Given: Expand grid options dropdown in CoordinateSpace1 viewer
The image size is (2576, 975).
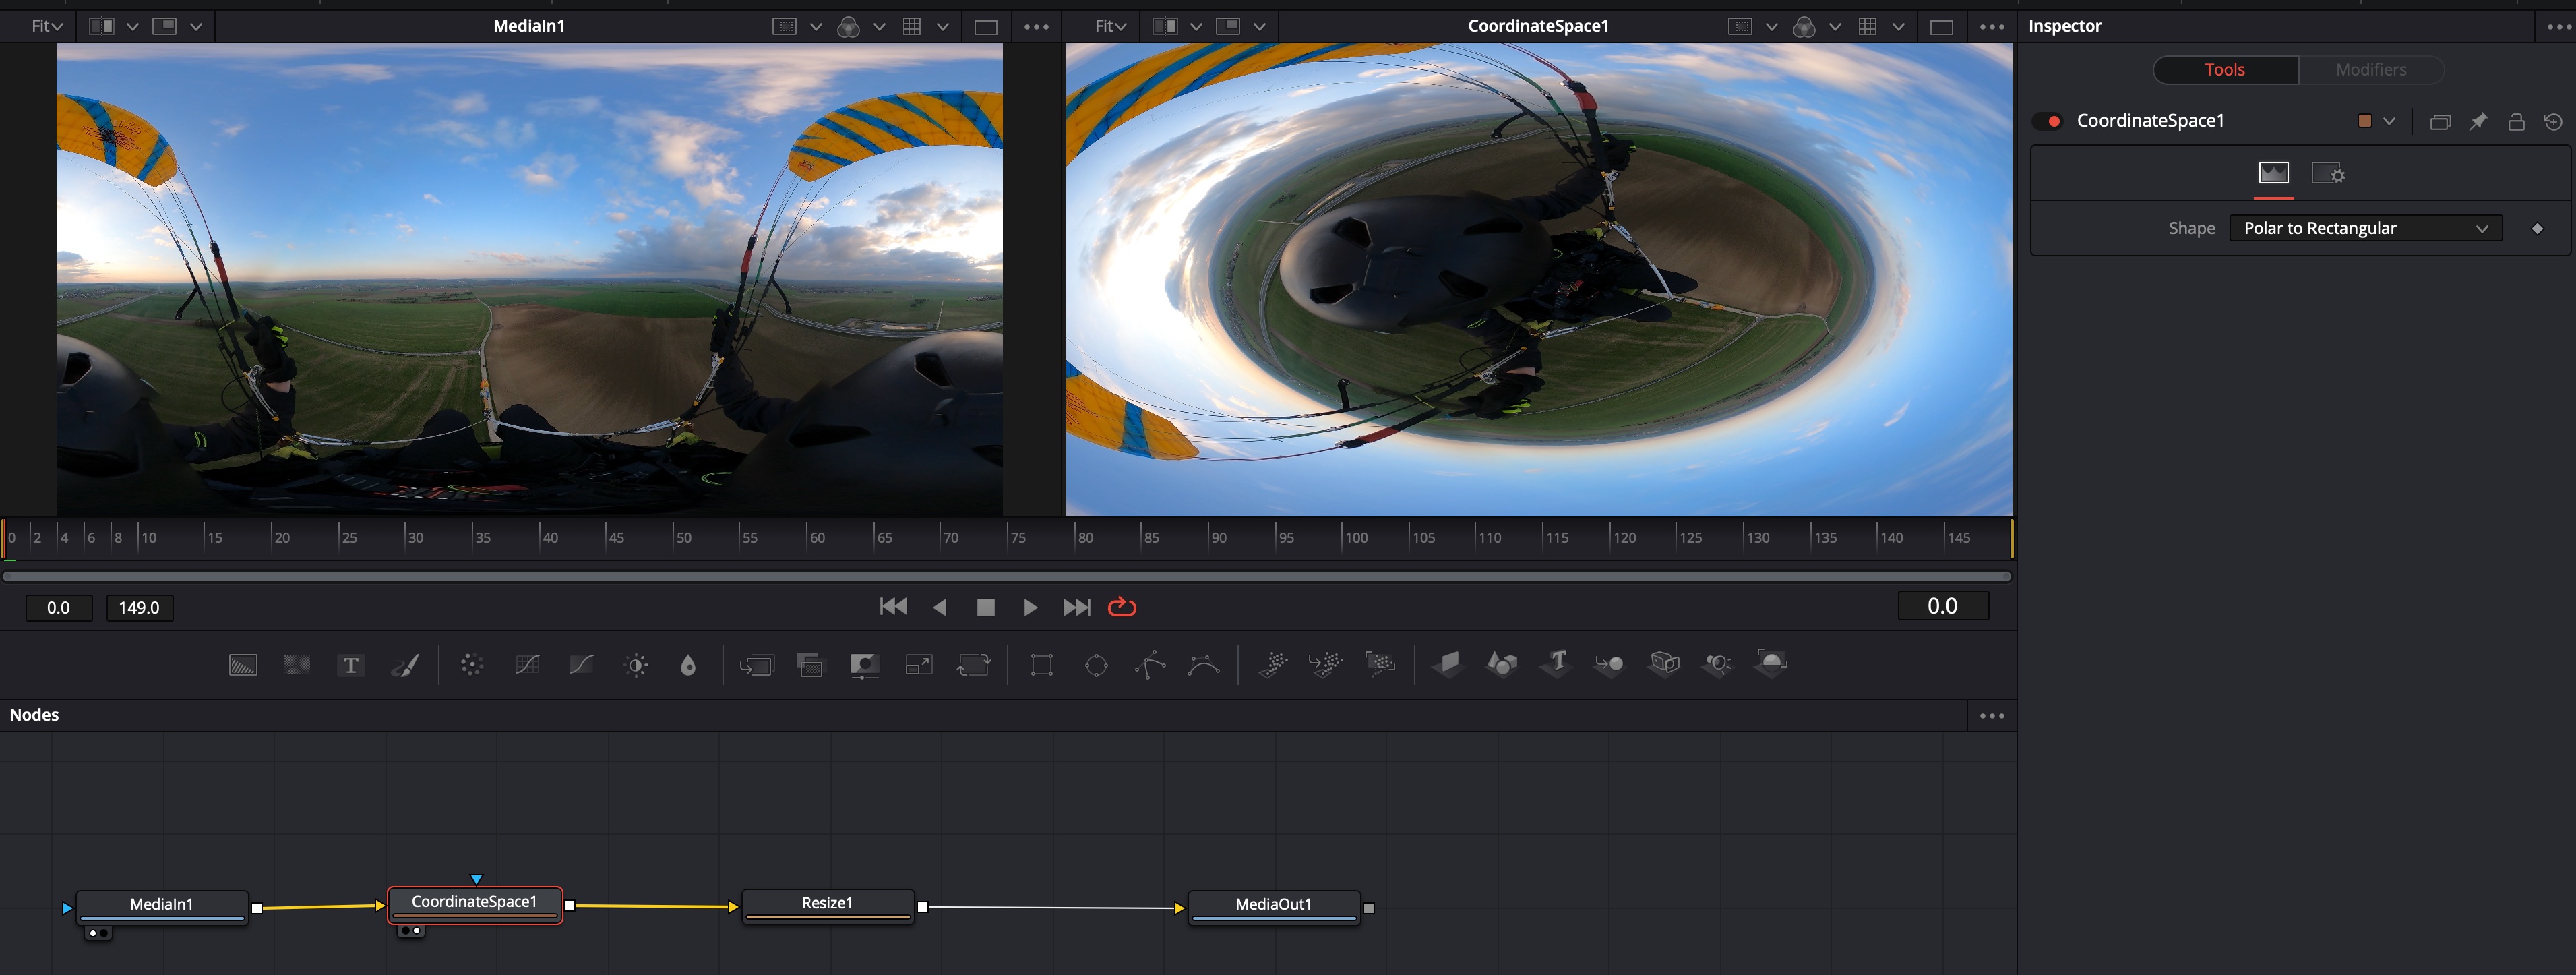Looking at the screenshot, I should click(x=1898, y=27).
